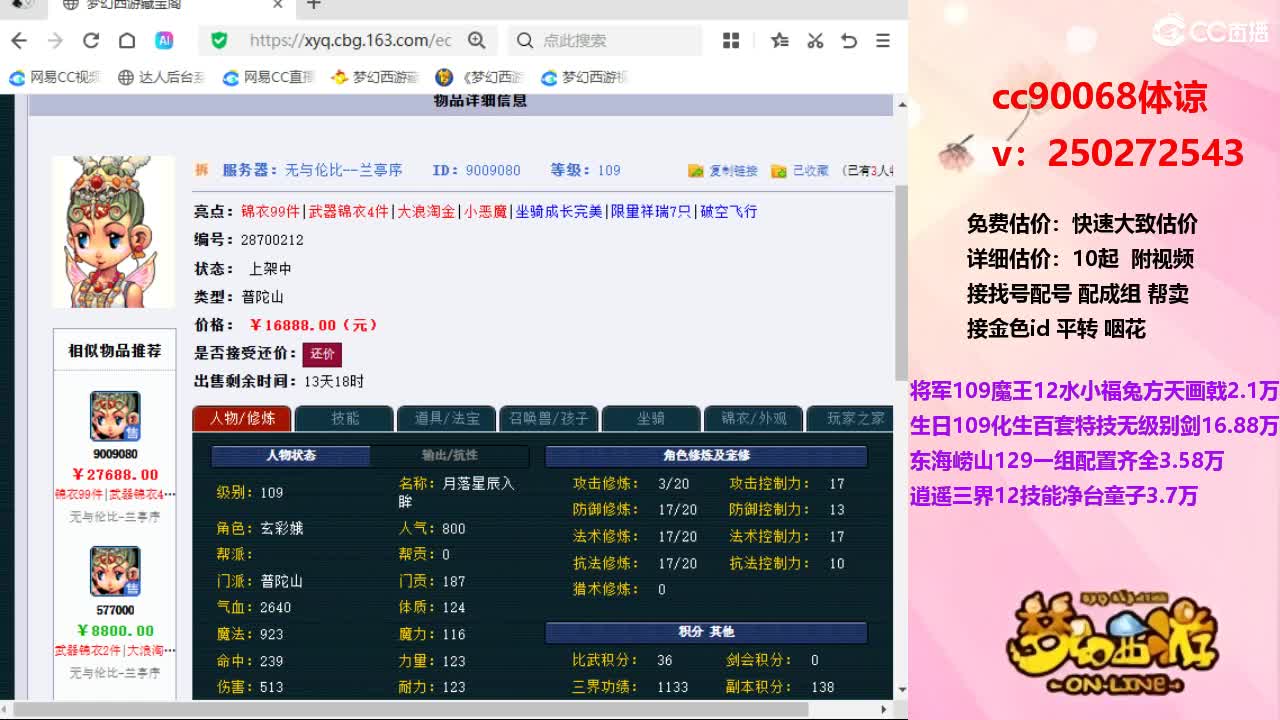
Task: Click the 锦衣99件 highlight tag
Action: coord(271,211)
